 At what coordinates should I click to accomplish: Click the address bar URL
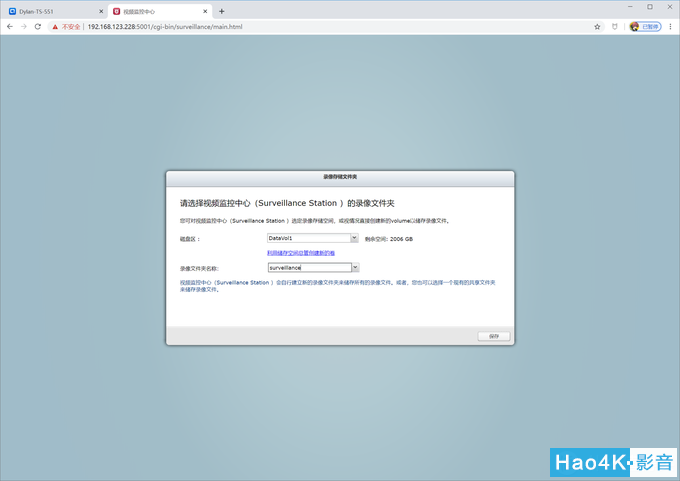click(165, 26)
